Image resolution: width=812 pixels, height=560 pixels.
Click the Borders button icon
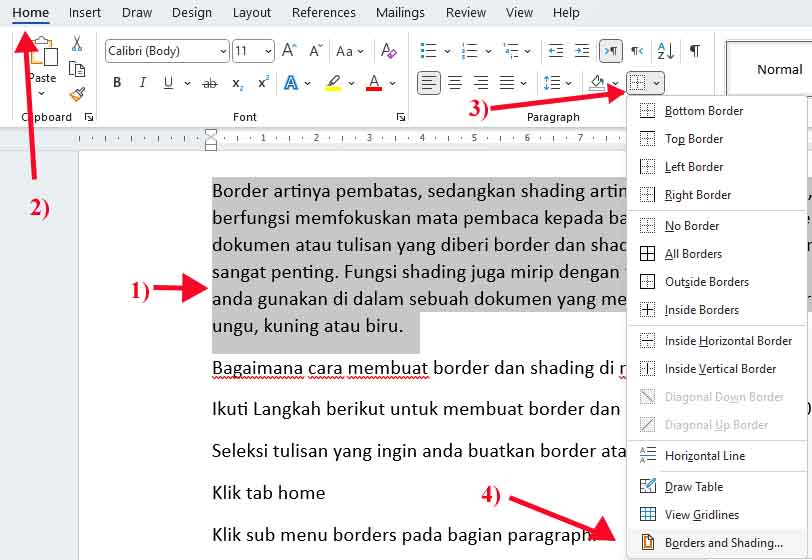pos(637,83)
